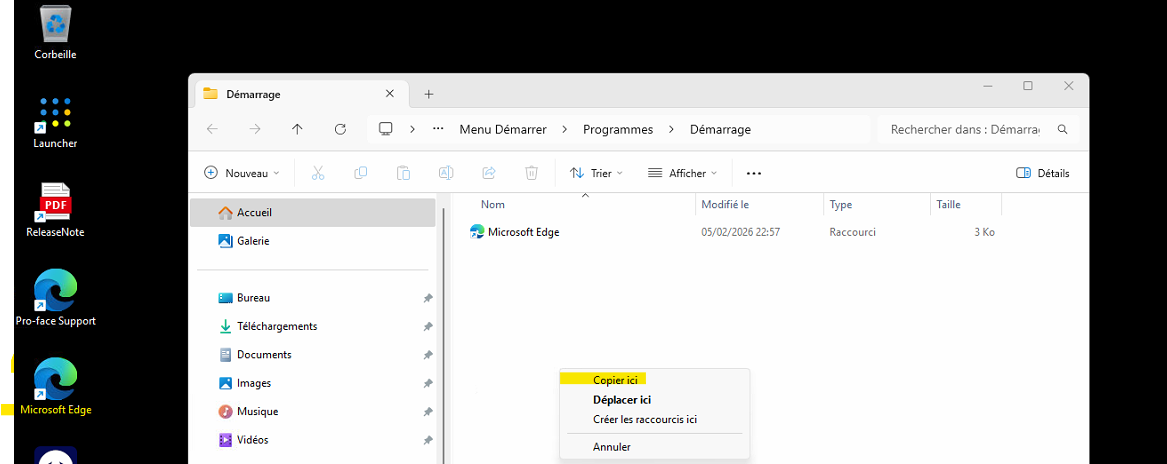
Task: Go back with the left arrow
Action: click(x=212, y=129)
